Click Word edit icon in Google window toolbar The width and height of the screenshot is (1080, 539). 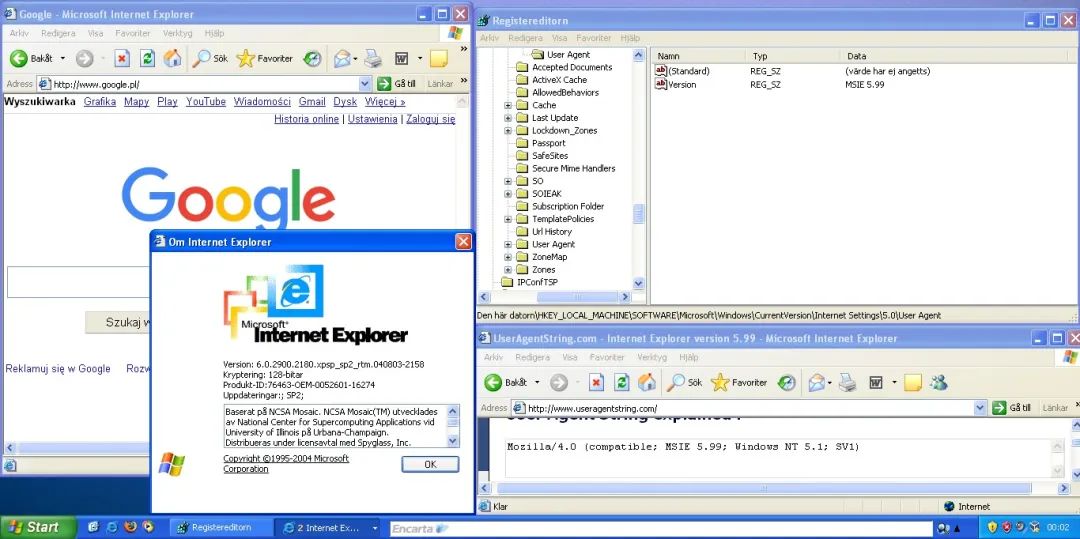(402, 59)
